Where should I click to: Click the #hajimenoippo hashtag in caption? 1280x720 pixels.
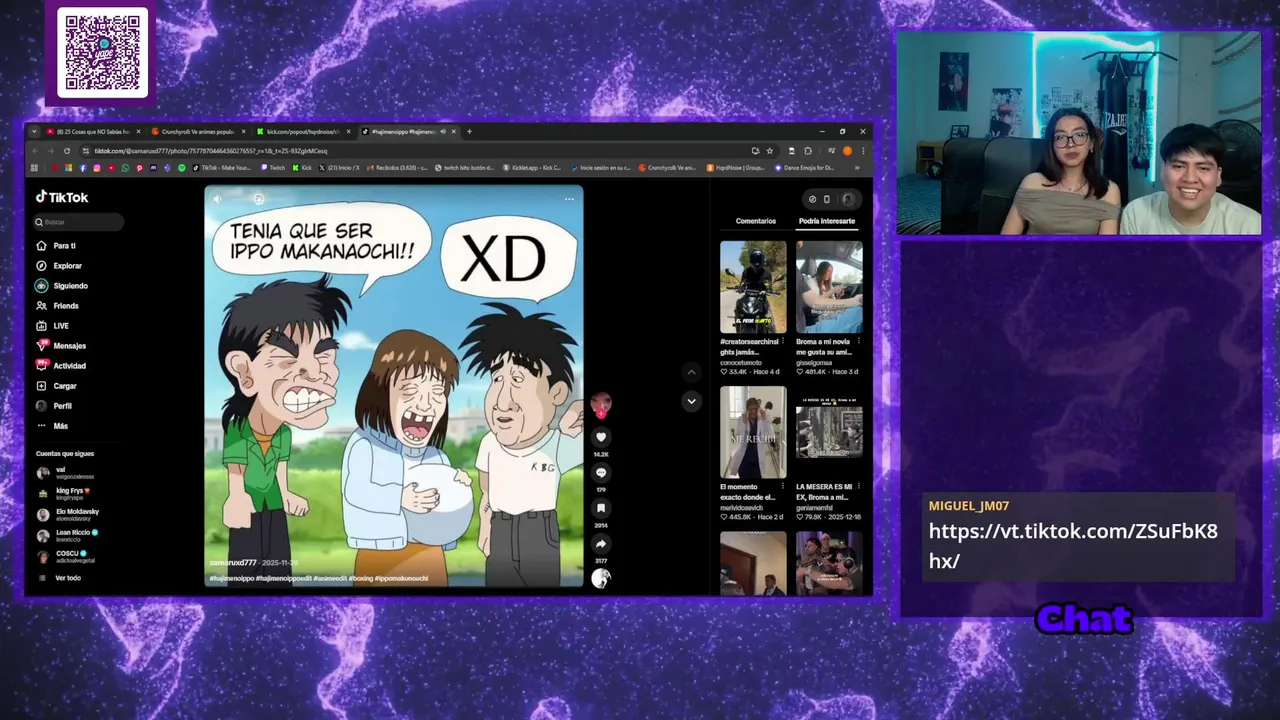point(230,578)
